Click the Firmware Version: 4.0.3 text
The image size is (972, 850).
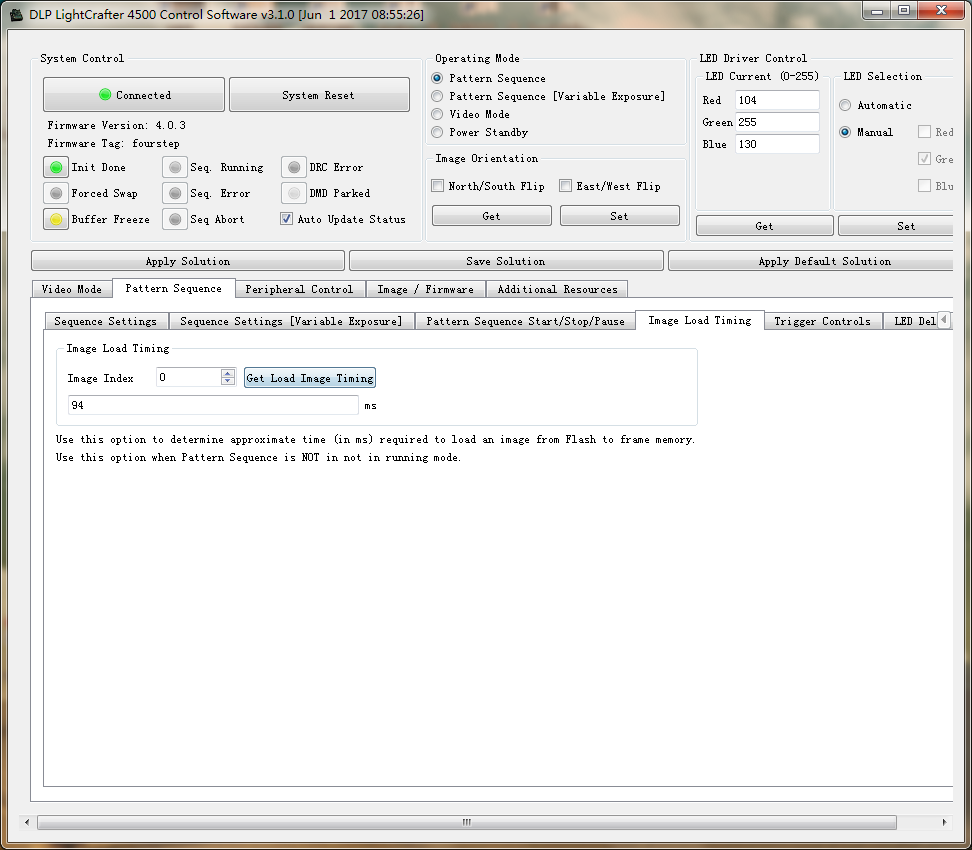click(x=117, y=125)
